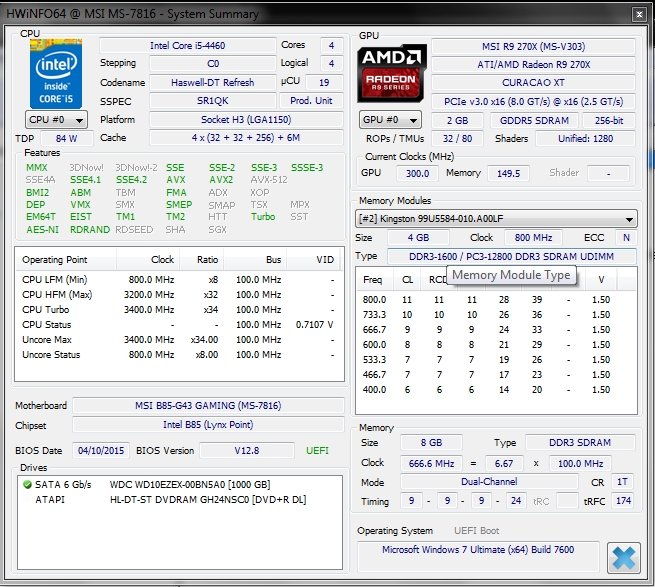
Task: Select the CPU HFM (Max) row
Action: pyautogui.click(x=178, y=295)
